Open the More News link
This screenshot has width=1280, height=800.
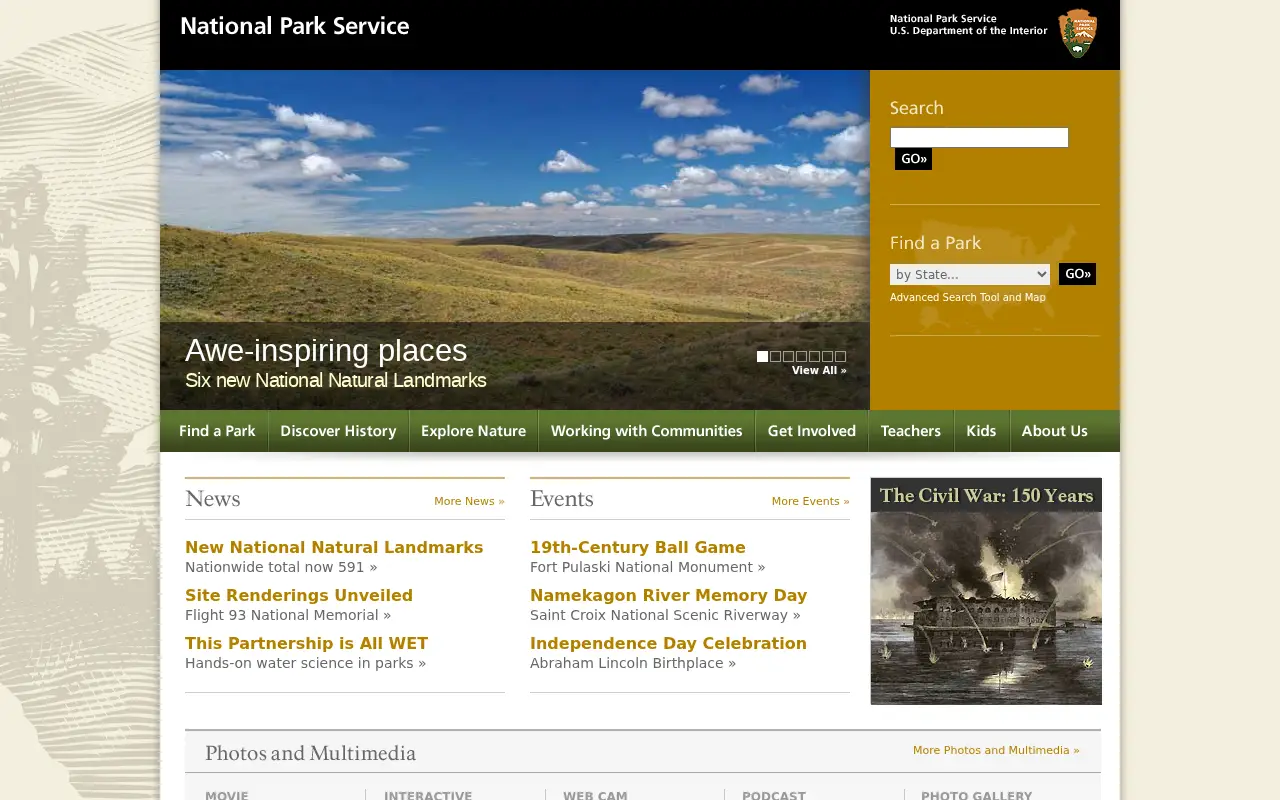point(469,501)
